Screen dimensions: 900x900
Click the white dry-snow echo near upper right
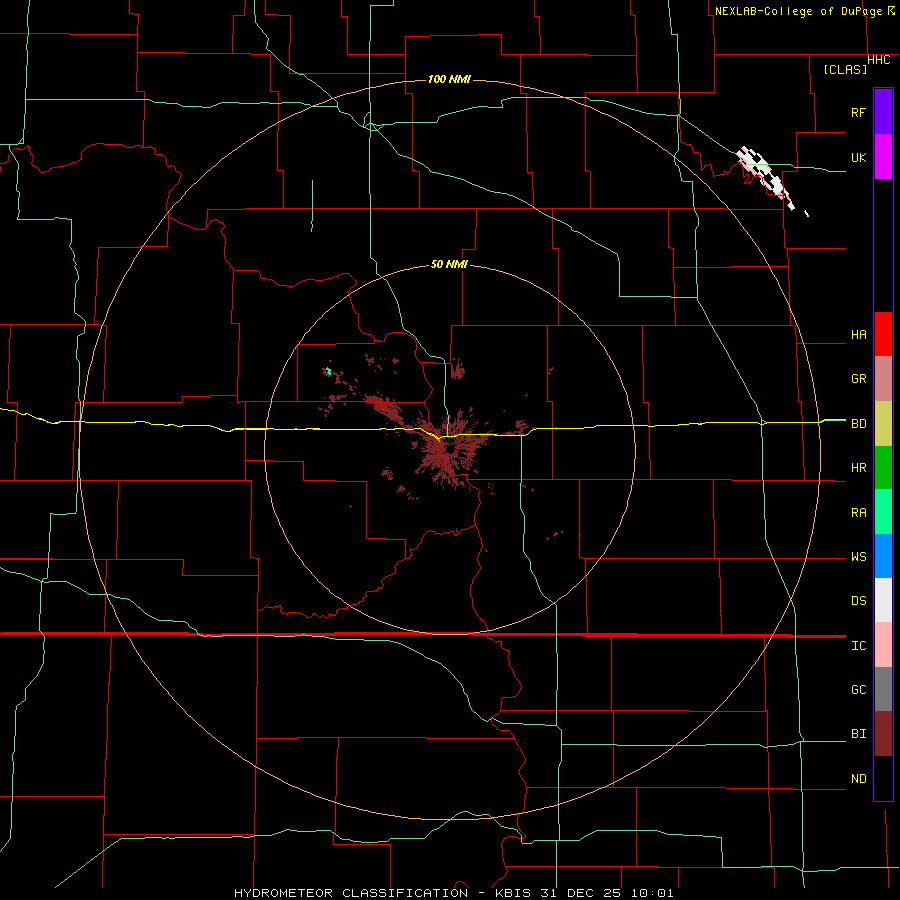point(766,177)
